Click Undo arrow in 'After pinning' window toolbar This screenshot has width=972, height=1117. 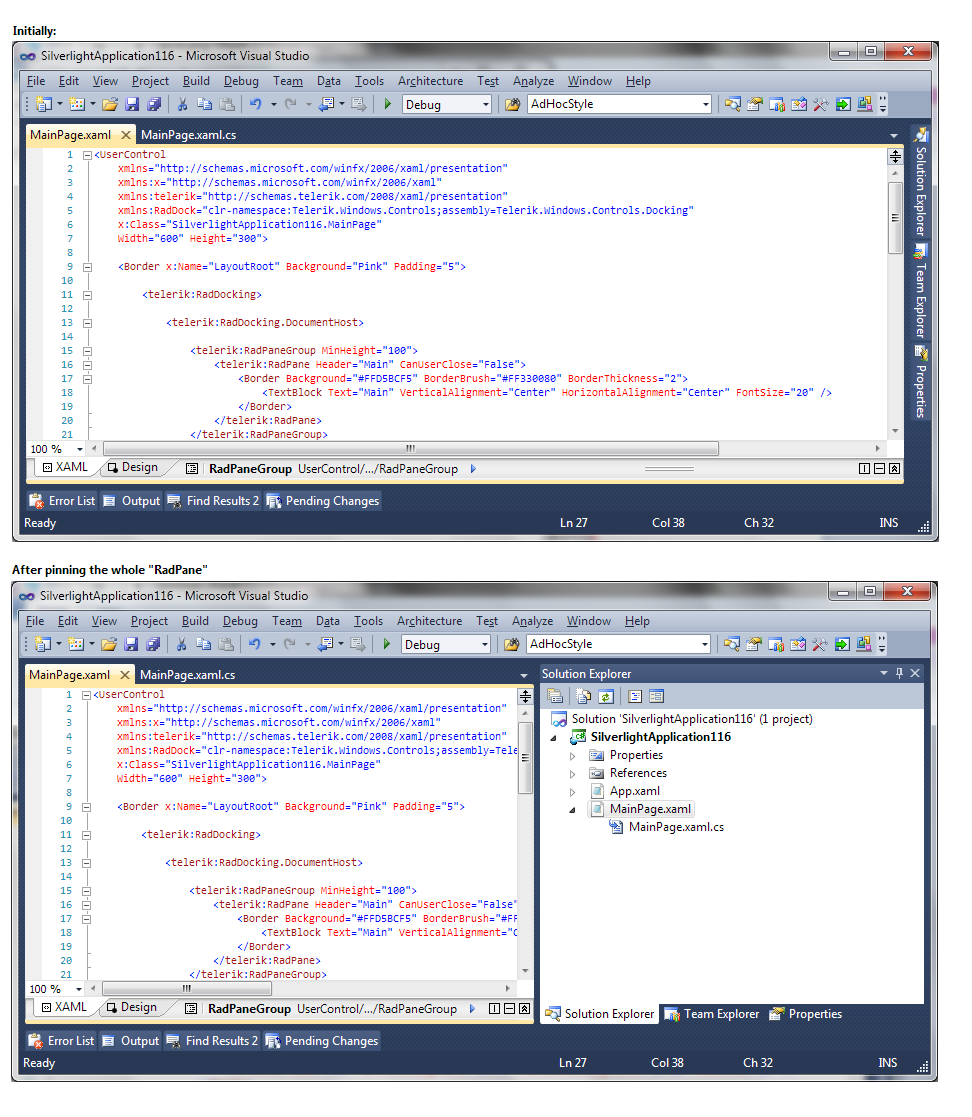(254, 645)
